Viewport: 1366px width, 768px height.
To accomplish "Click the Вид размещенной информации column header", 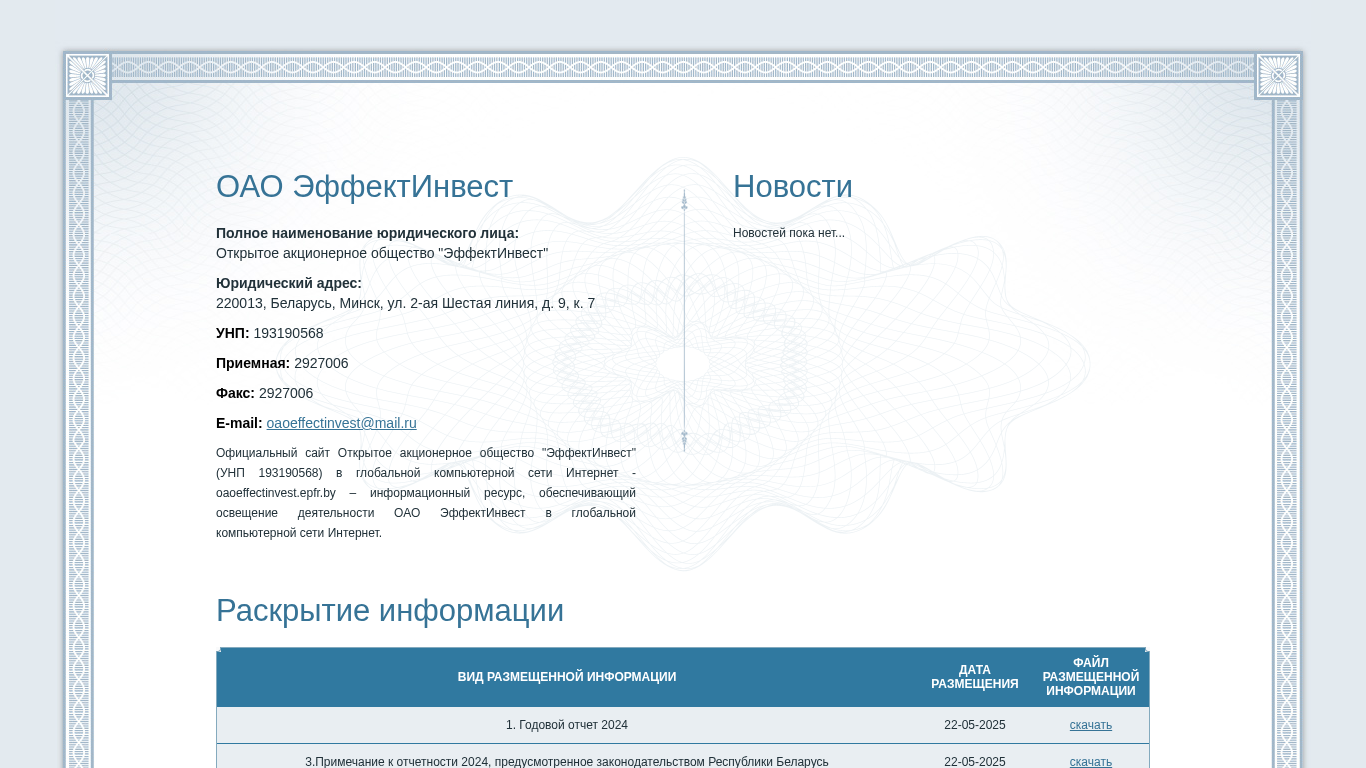I will pos(566,677).
